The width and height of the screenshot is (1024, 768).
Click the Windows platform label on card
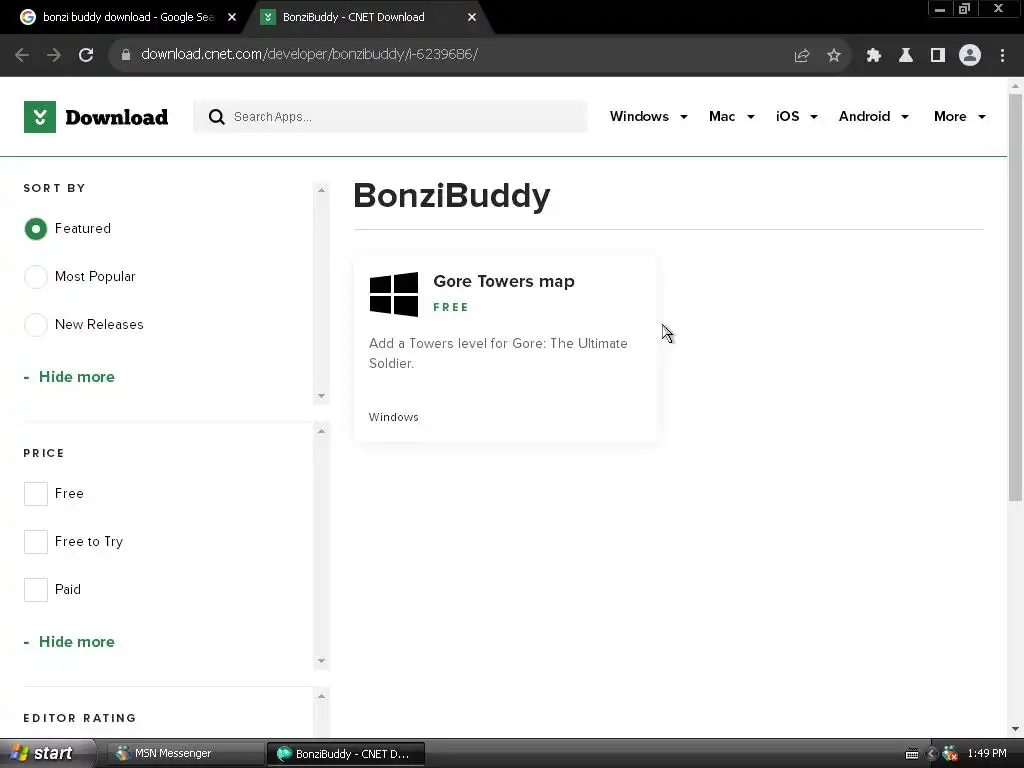pos(393,417)
